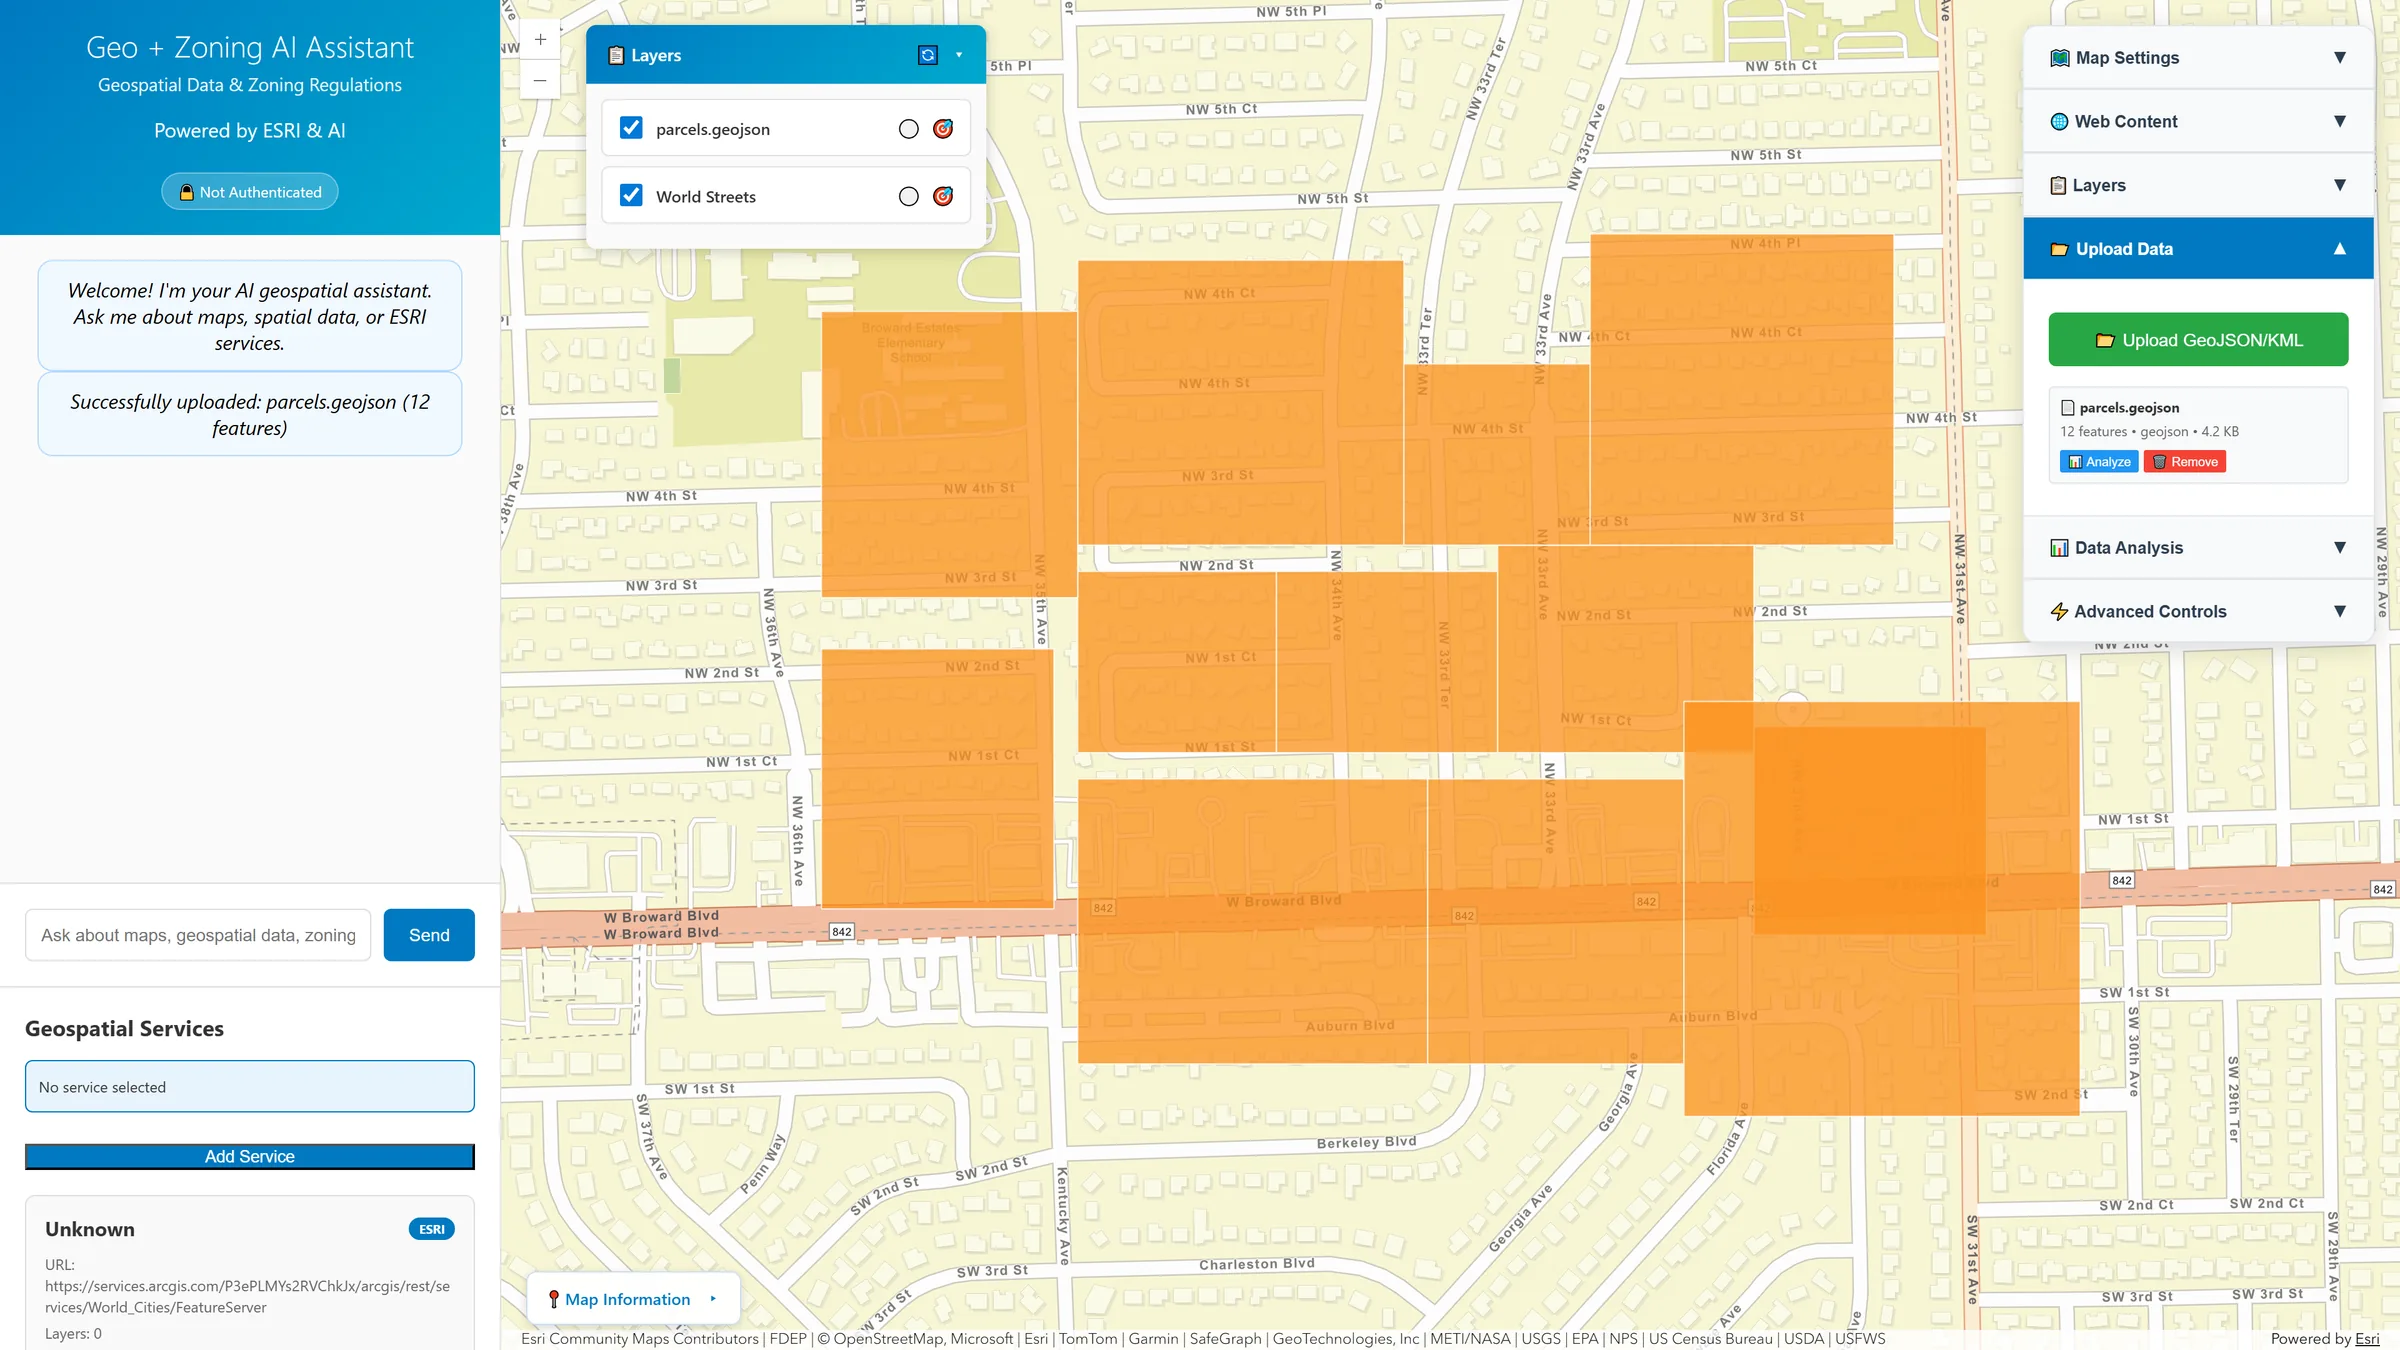The width and height of the screenshot is (2400, 1350).
Task: Uncheck the World Streets layer checkbox
Action: (x=631, y=195)
